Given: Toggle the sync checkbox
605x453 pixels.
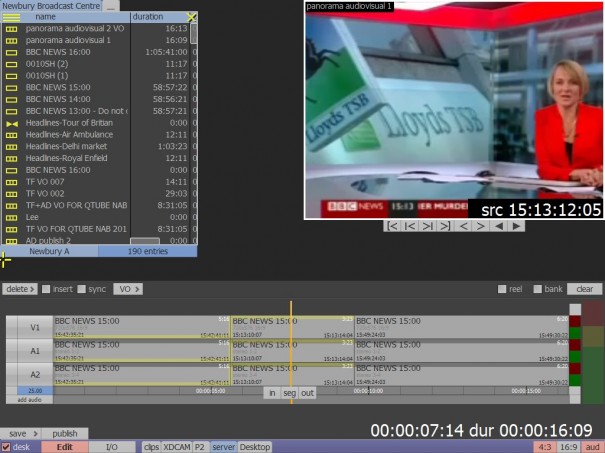Looking at the screenshot, I should pyautogui.click(x=80, y=289).
